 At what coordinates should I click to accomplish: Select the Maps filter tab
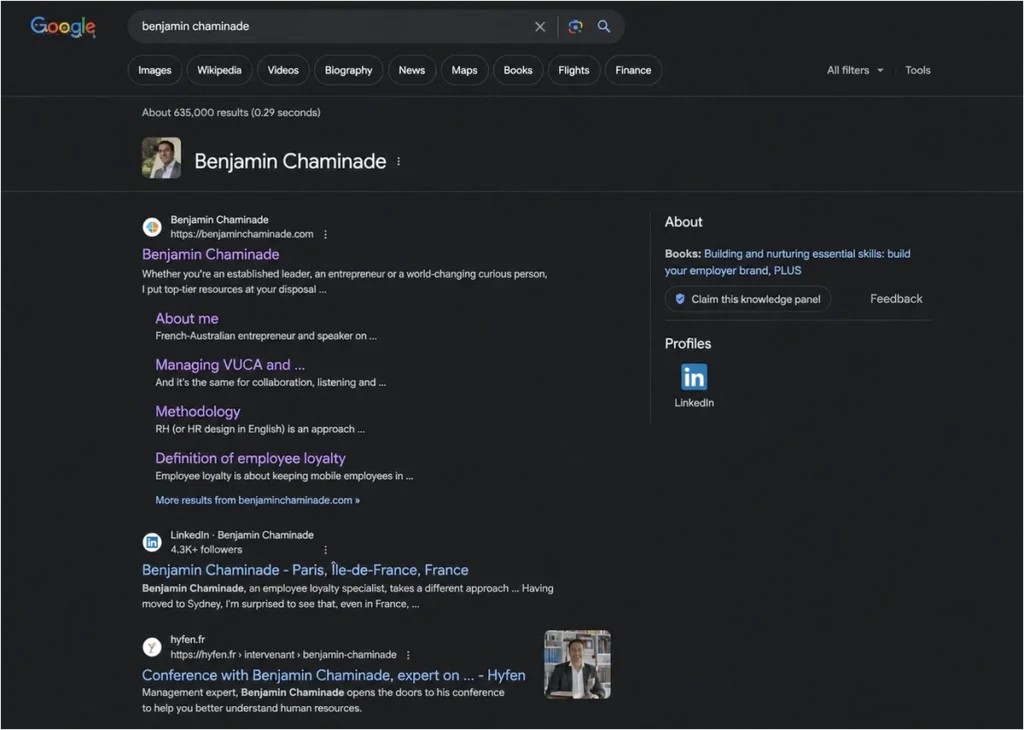pos(464,70)
